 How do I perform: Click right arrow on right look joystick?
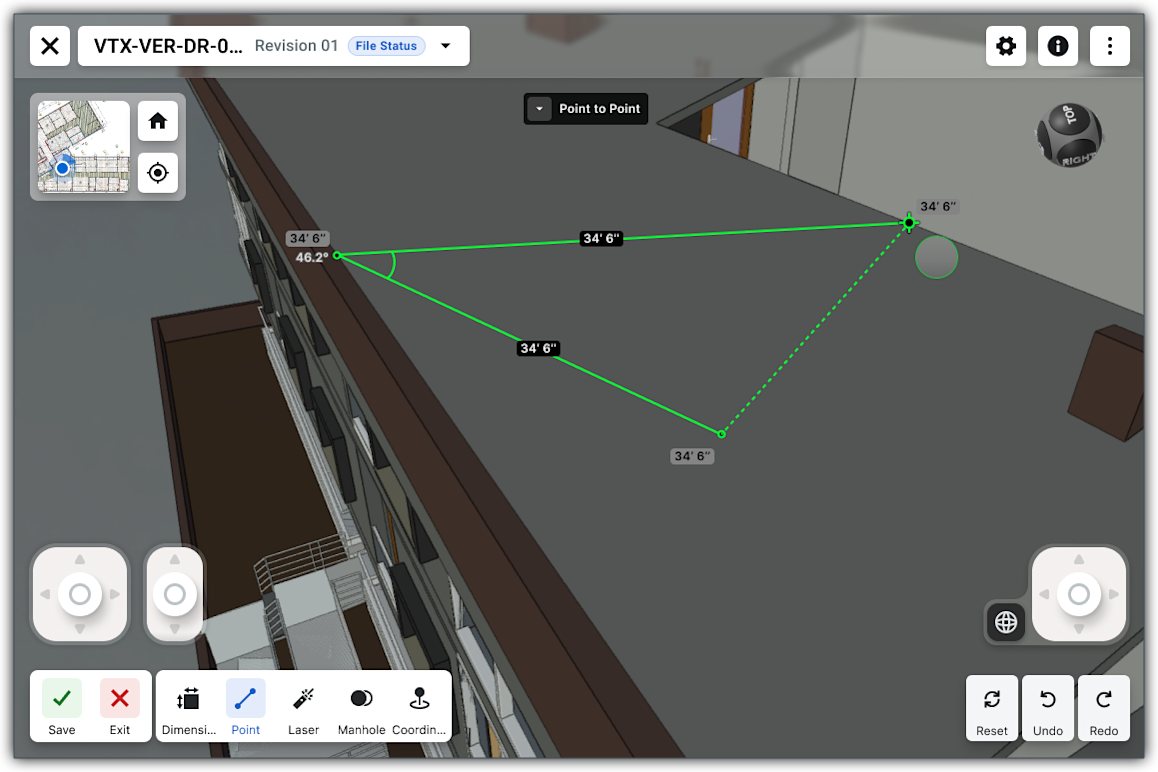pyautogui.click(x=1114, y=594)
